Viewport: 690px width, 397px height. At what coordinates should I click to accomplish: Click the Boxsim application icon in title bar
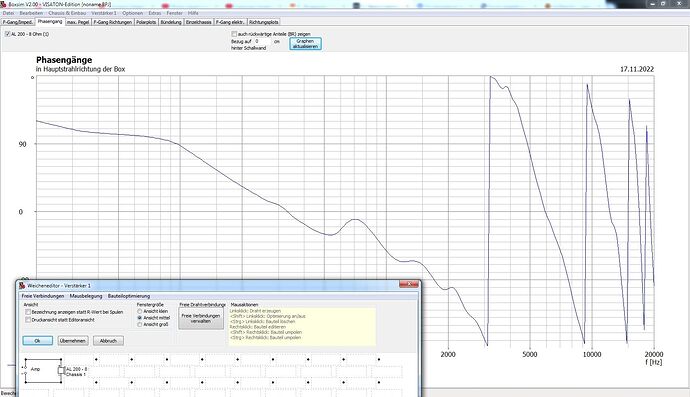(4, 4)
